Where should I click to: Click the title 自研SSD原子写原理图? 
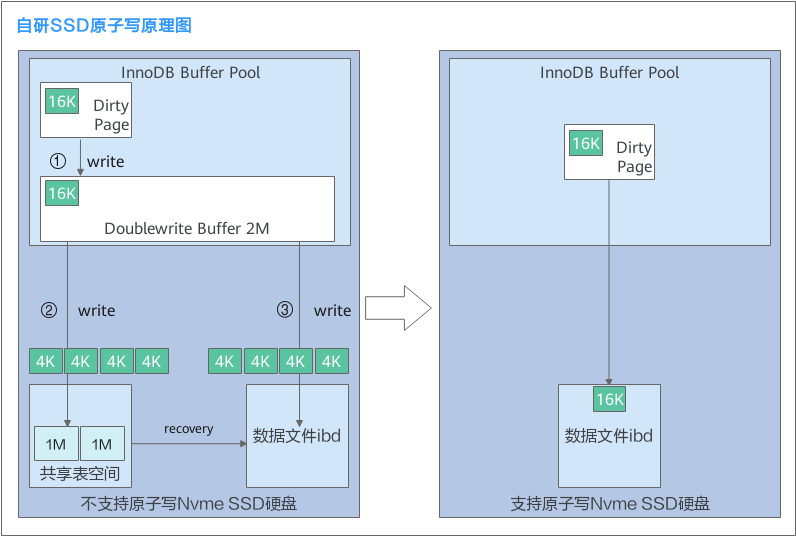104,25
